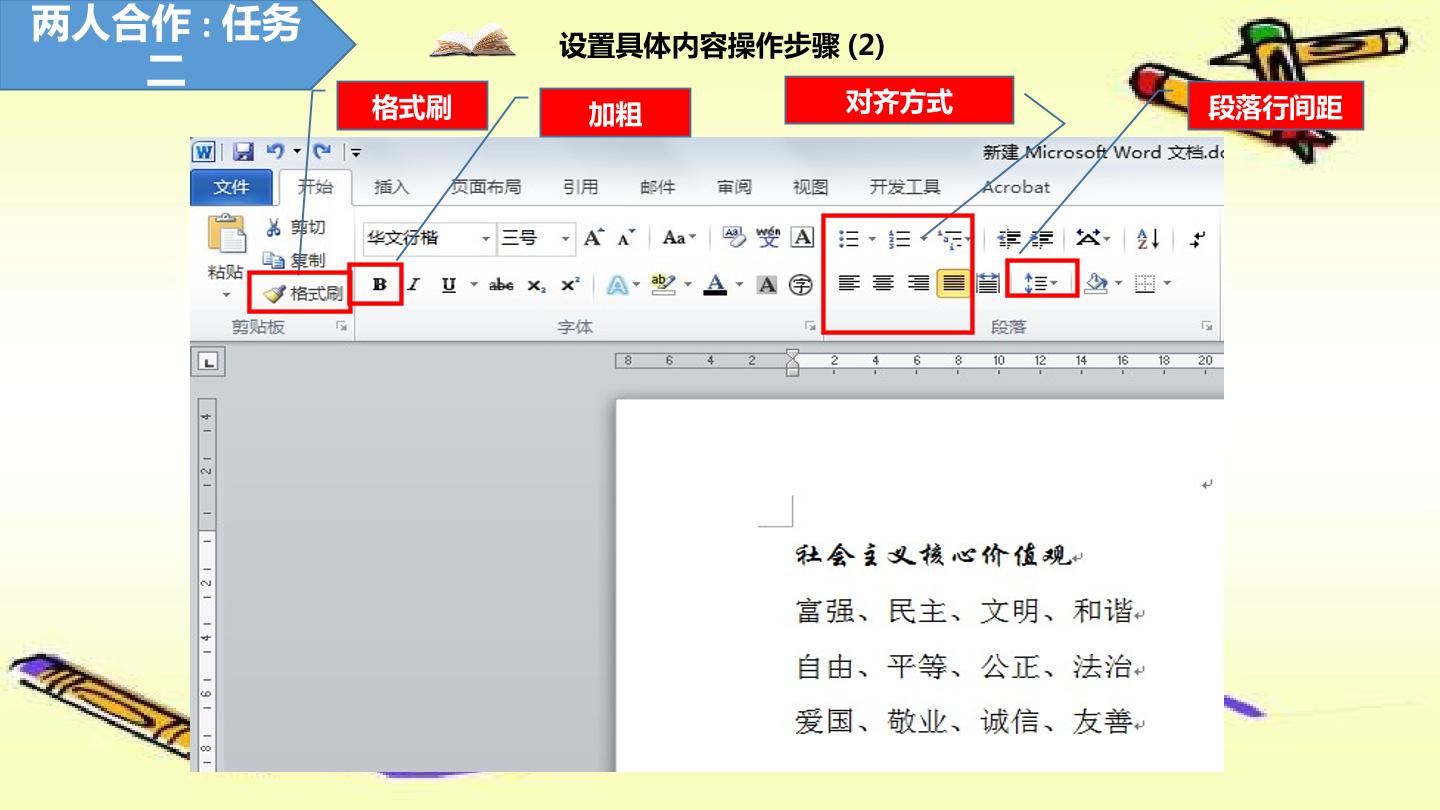
Task: Open font size dropdown 三号
Action: coord(536,238)
